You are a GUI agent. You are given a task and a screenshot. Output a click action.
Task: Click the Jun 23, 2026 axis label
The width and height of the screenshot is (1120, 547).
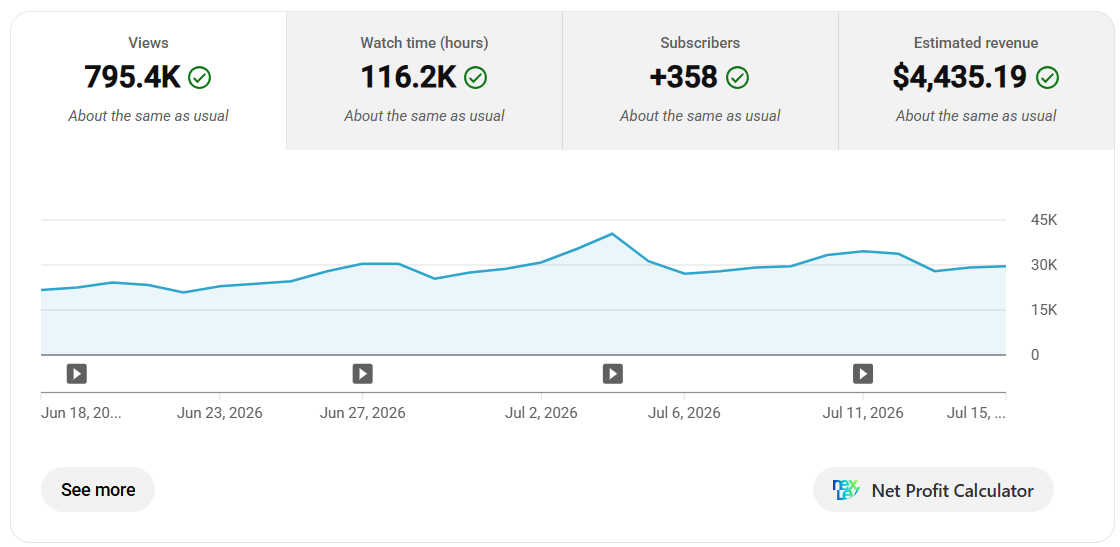219,413
